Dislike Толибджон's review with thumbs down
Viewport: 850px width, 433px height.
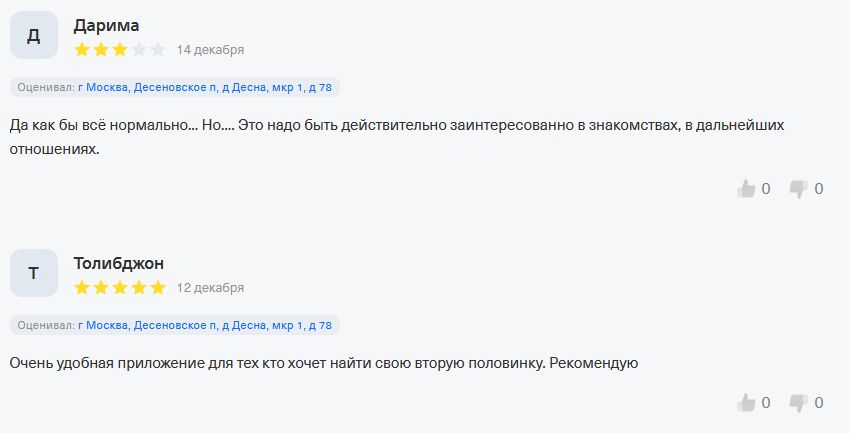tap(798, 403)
